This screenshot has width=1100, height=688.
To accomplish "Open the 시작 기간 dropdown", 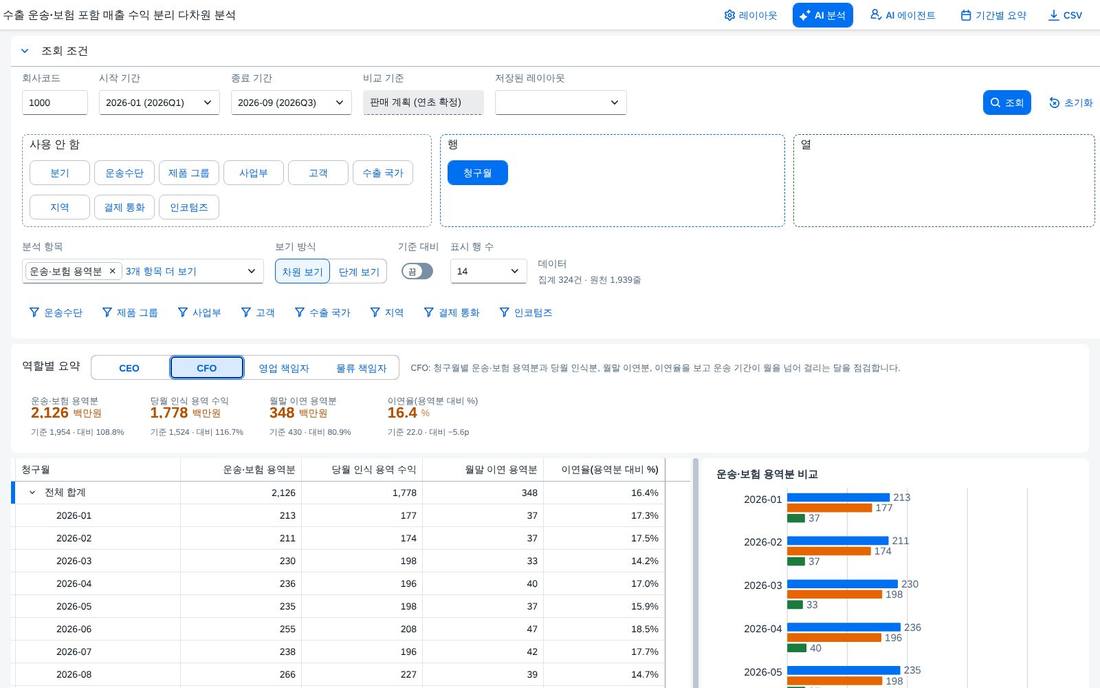I will coord(159,102).
